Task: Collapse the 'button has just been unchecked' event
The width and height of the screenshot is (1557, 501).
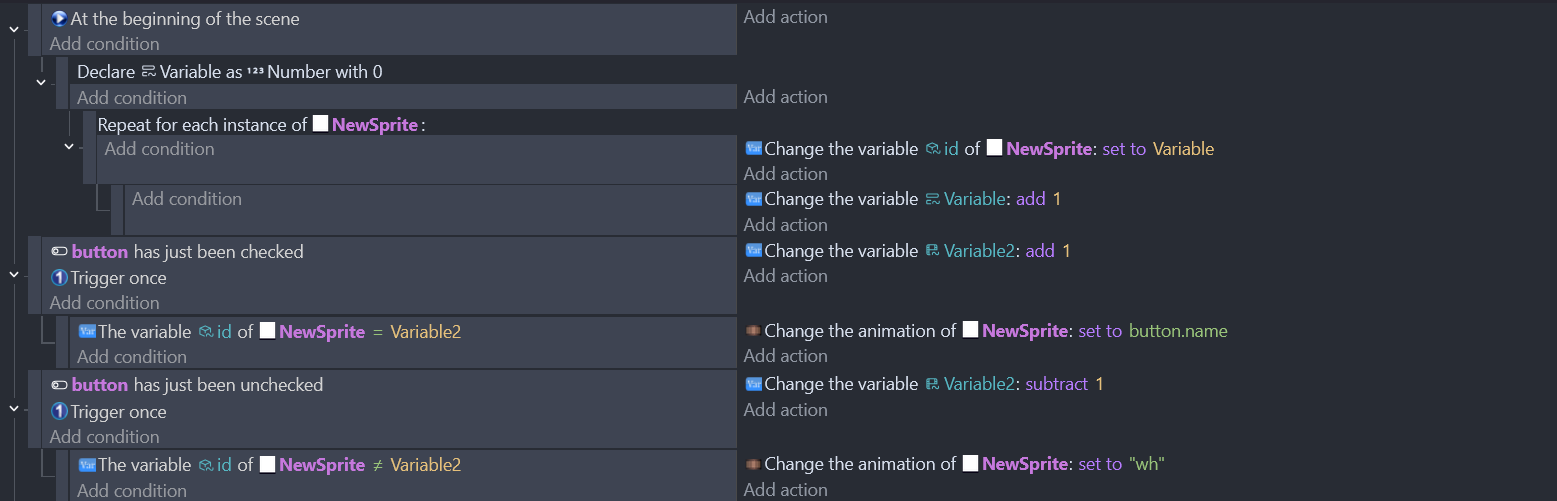Action: click(x=14, y=408)
